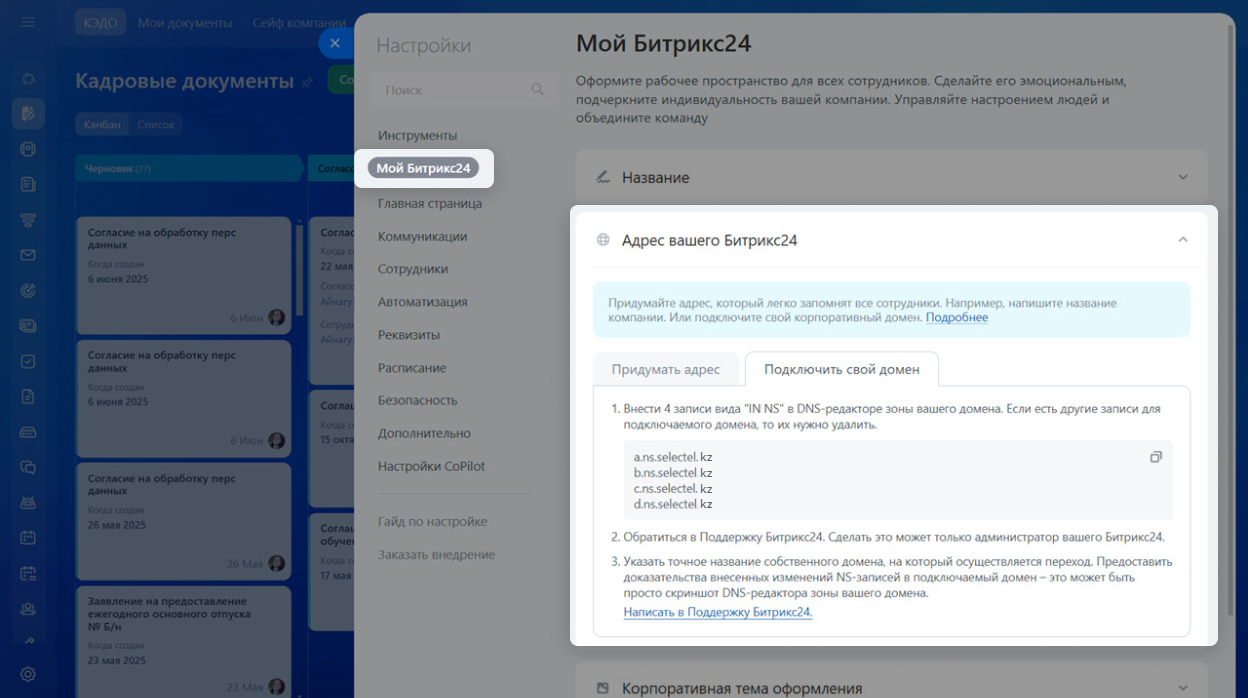Open the hamburger menu in the left sidebar
The width and height of the screenshot is (1248, 698).
coord(28,22)
